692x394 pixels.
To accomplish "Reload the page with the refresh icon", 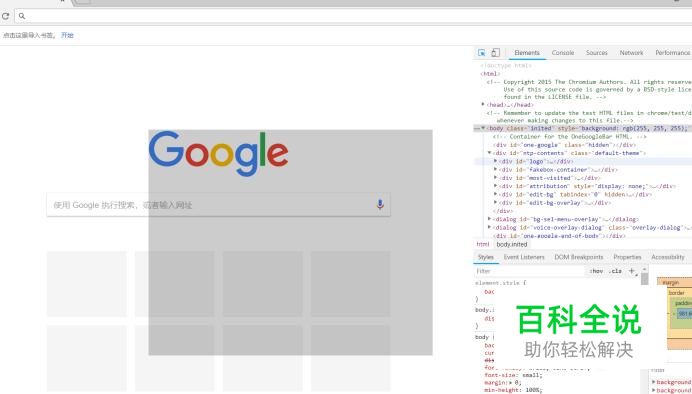I will pyautogui.click(x=5, y=16).
